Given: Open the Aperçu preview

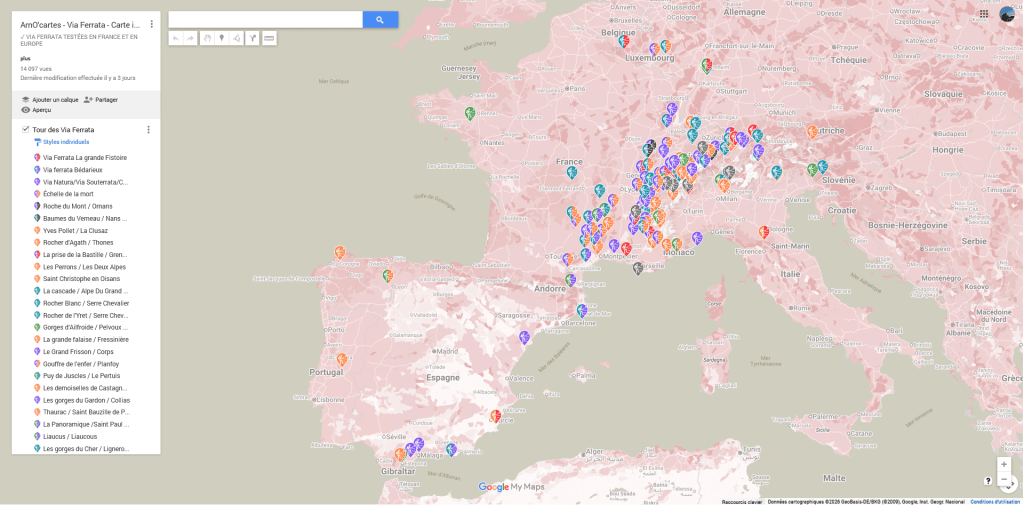Looking at the screenshot, I should tap(37, 110).
